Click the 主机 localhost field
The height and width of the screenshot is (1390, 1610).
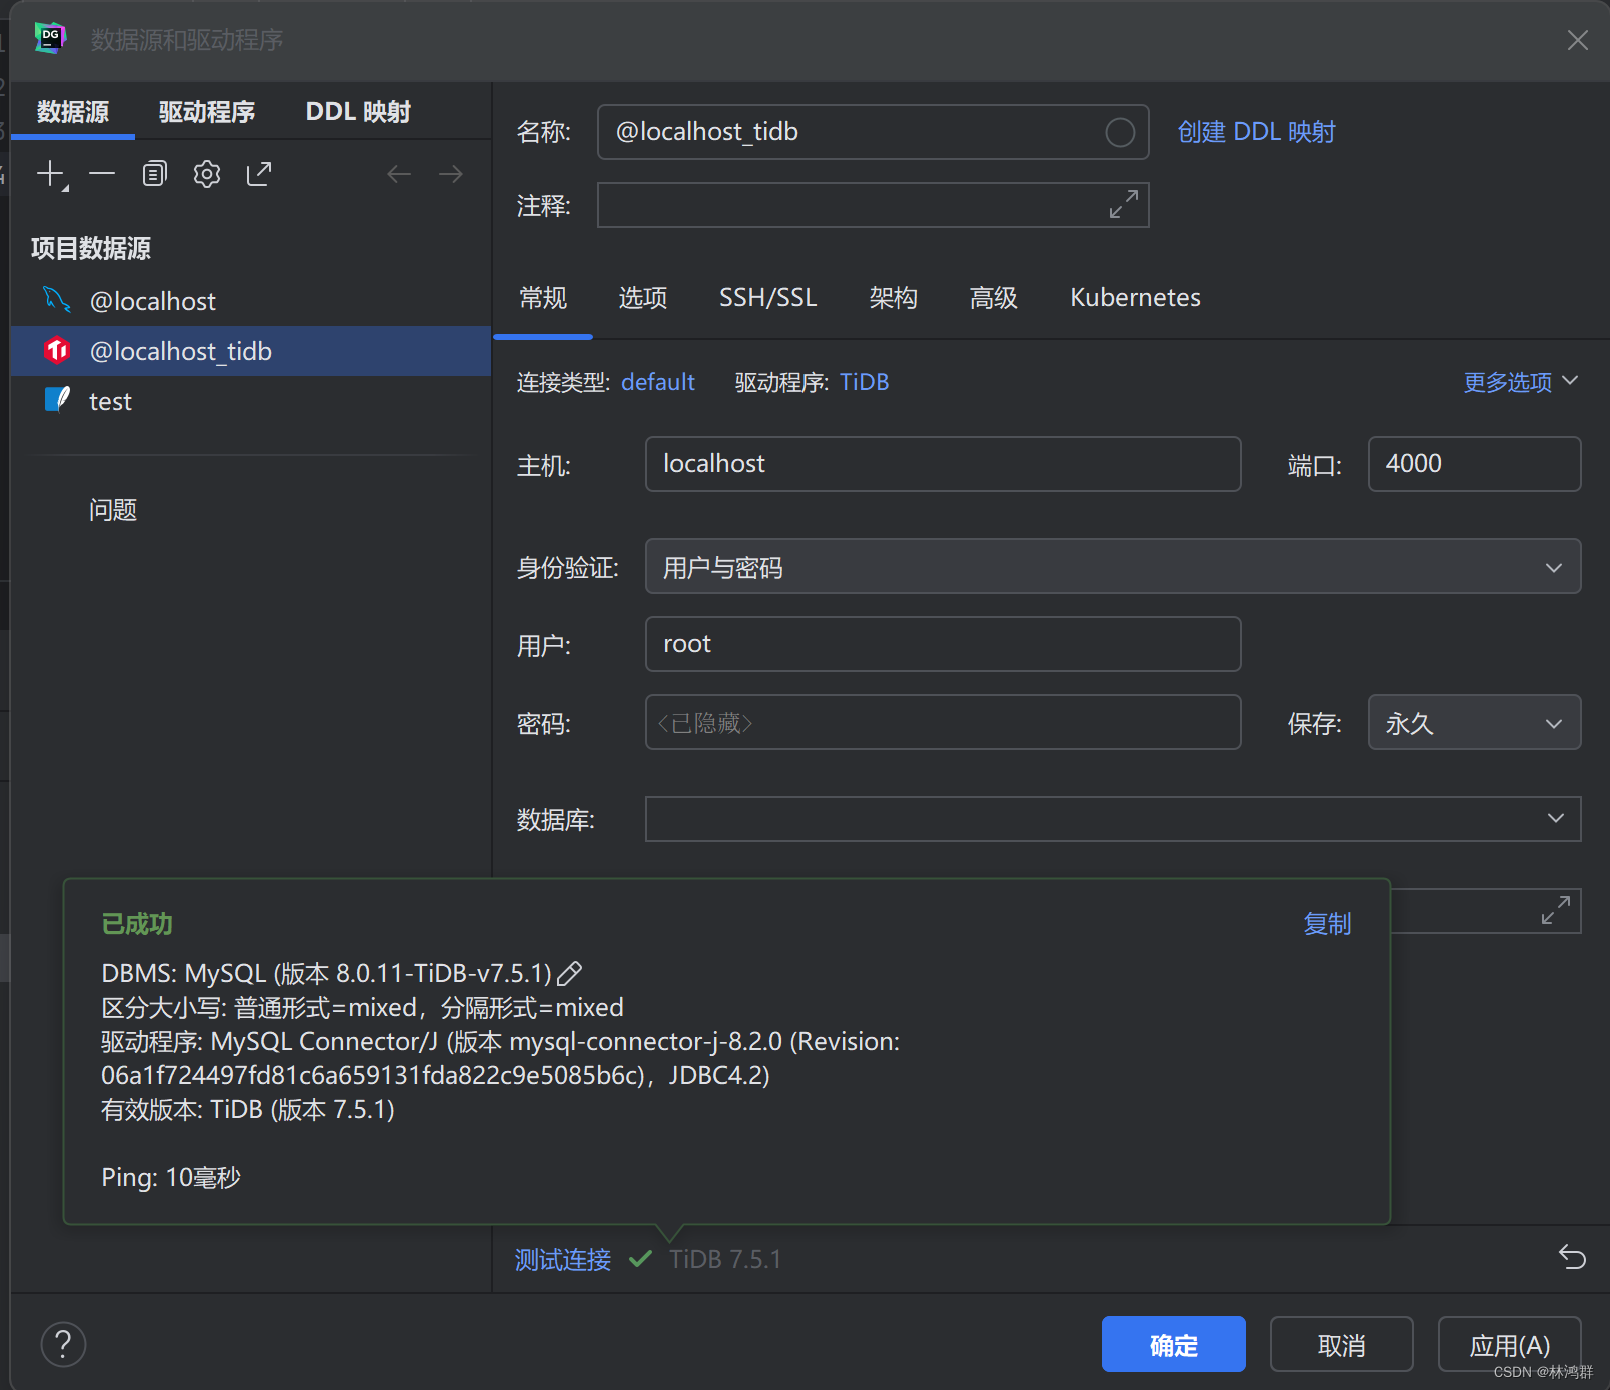pyautogui.click(x=943, y=464)
